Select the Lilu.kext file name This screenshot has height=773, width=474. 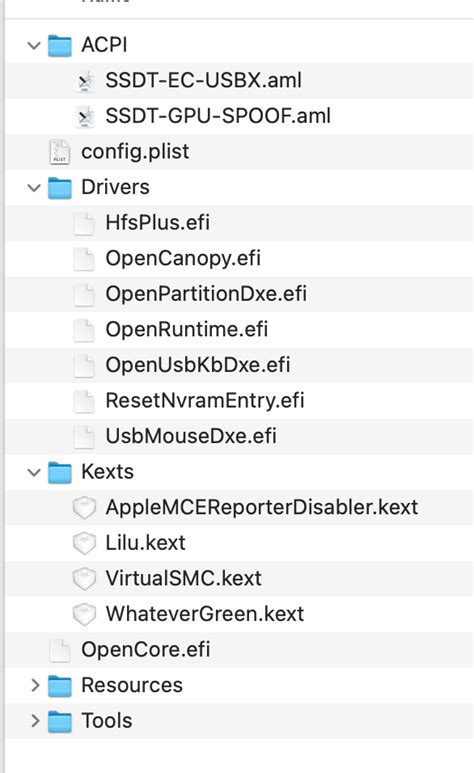[x=146, y=543]
